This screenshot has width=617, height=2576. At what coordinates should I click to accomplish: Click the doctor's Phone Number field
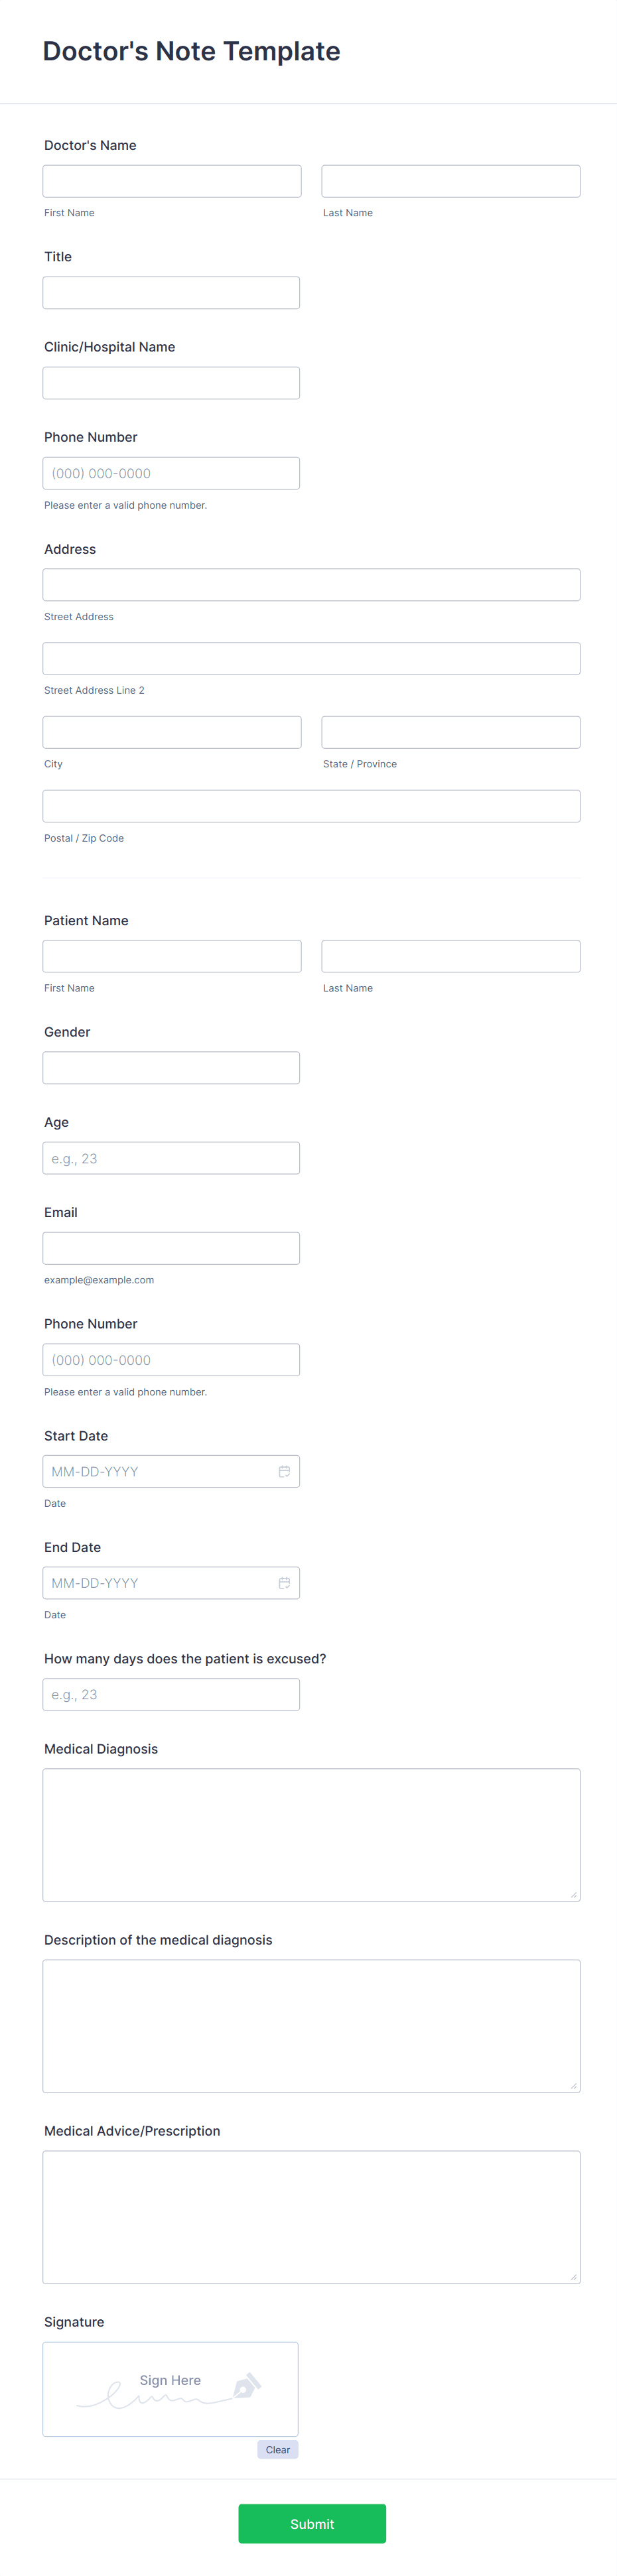[x=171, y=472]
